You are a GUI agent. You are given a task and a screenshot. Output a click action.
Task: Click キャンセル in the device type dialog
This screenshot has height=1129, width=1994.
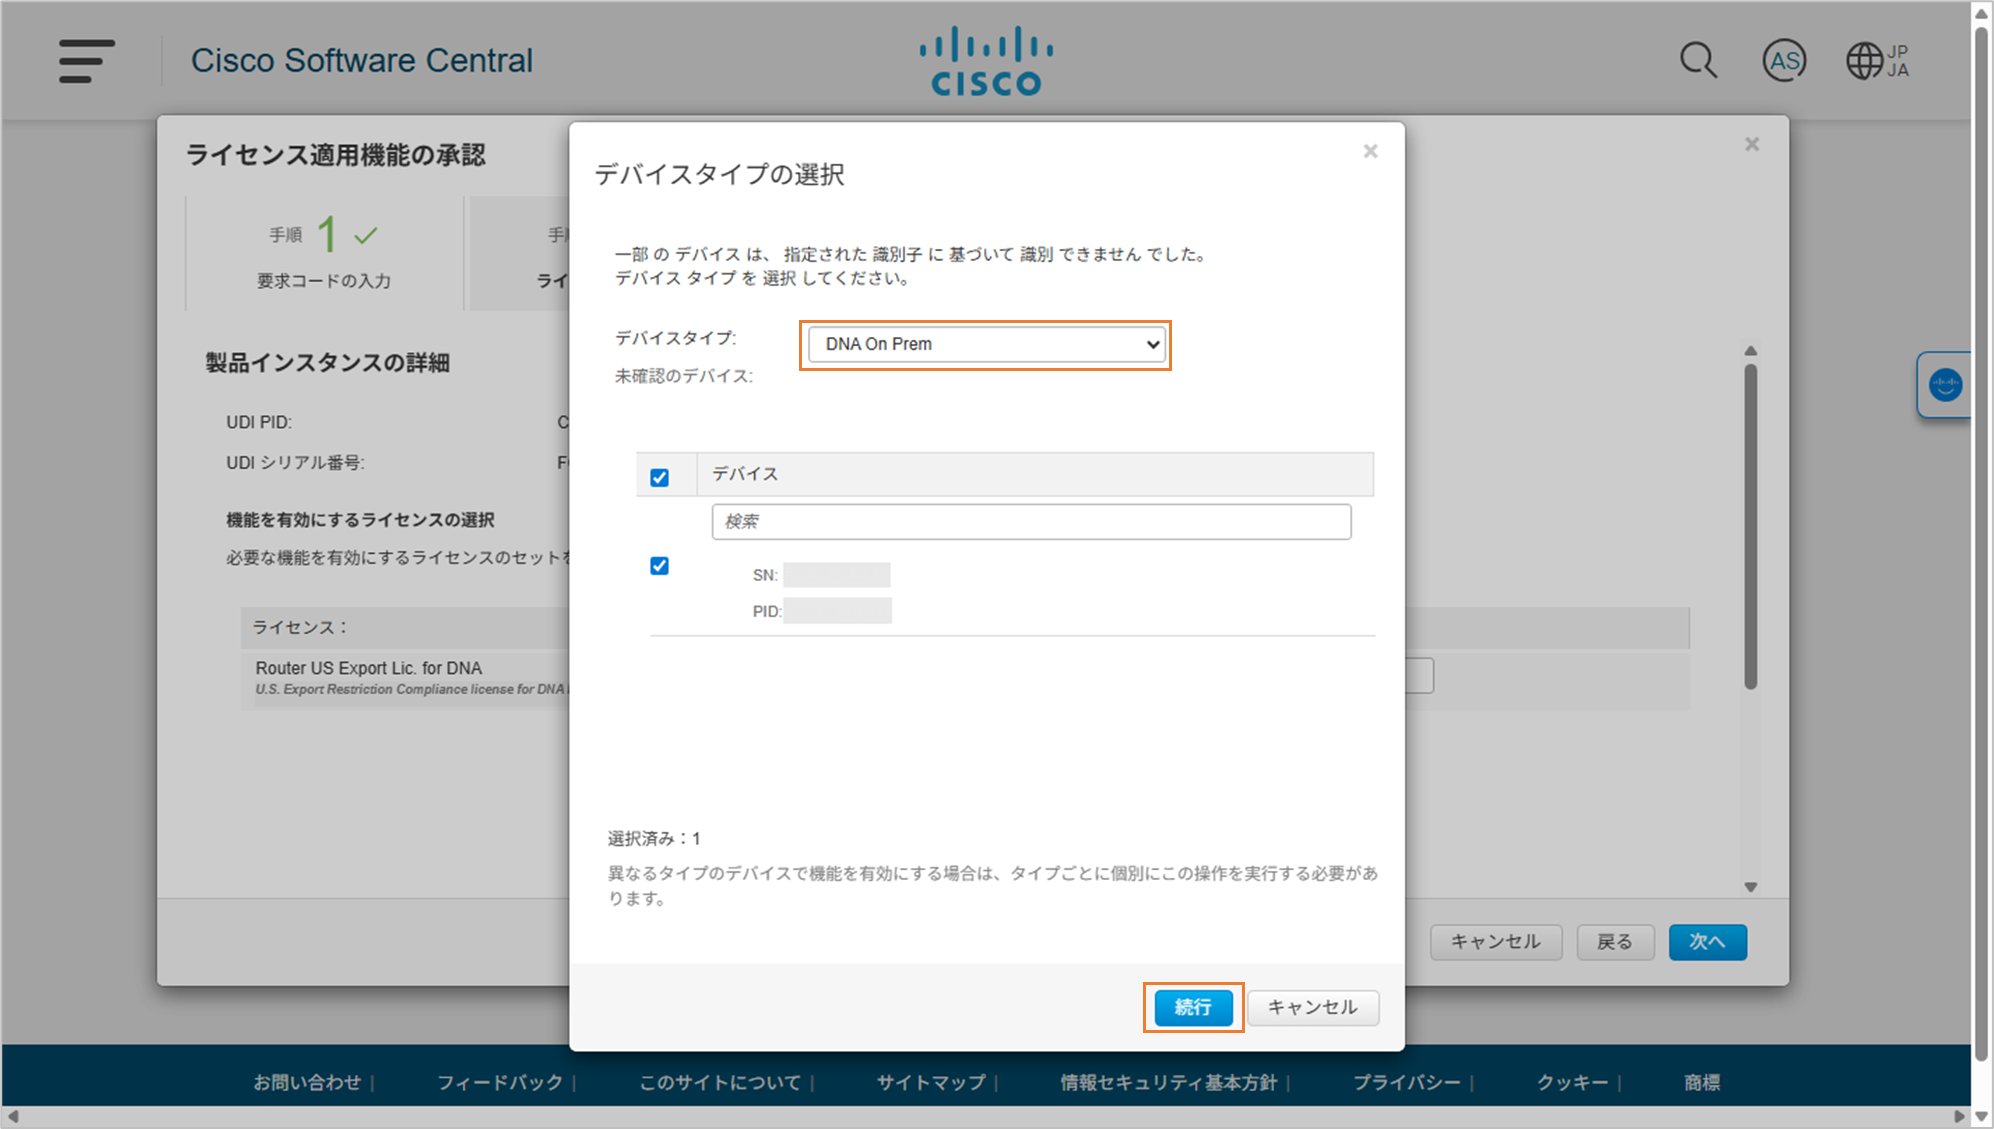click(x=1312, y=1007)
